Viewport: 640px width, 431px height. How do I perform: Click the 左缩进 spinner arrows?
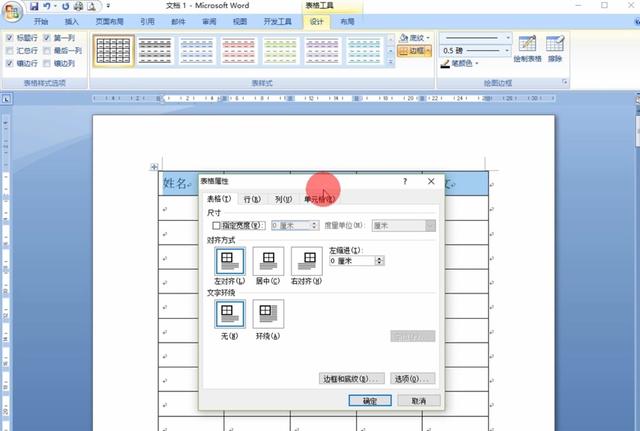(x=380, y=261)
